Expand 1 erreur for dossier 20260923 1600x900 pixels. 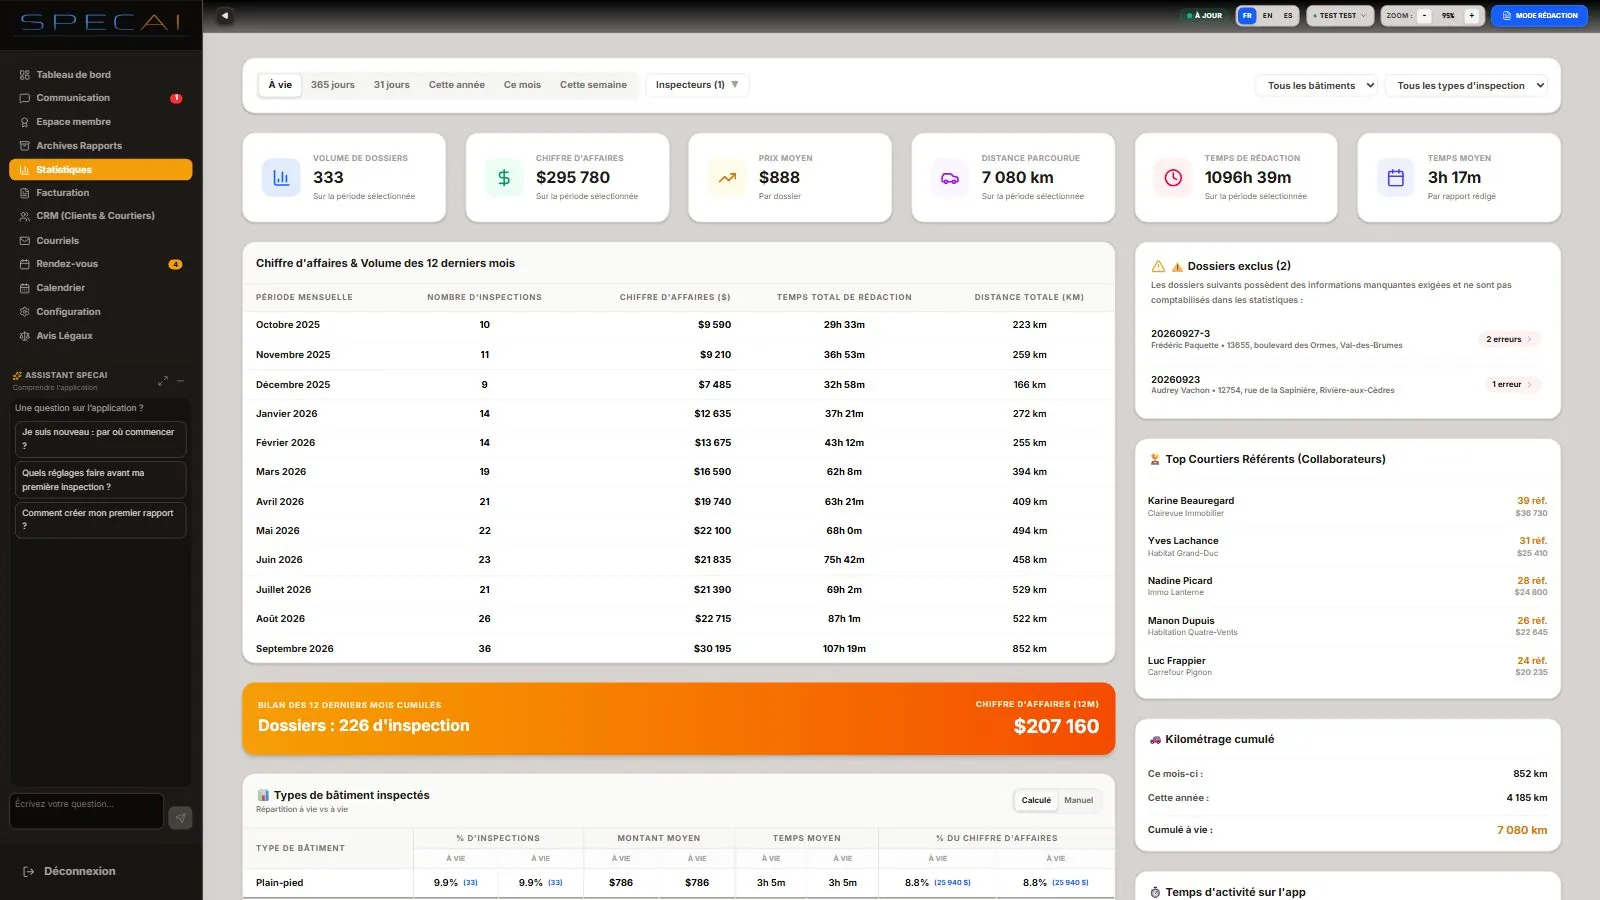click(x=1512, y=384)
